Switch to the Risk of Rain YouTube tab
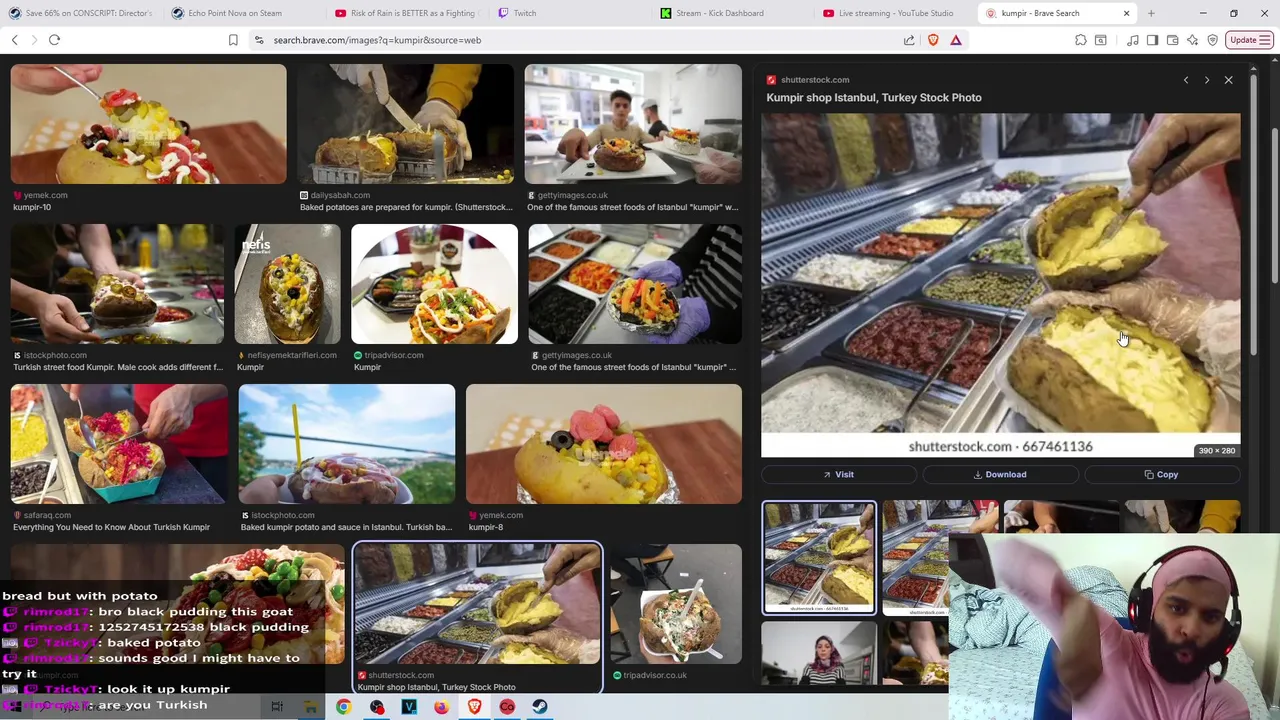This screenshot has width=1280, height=720. pos(405,13)
